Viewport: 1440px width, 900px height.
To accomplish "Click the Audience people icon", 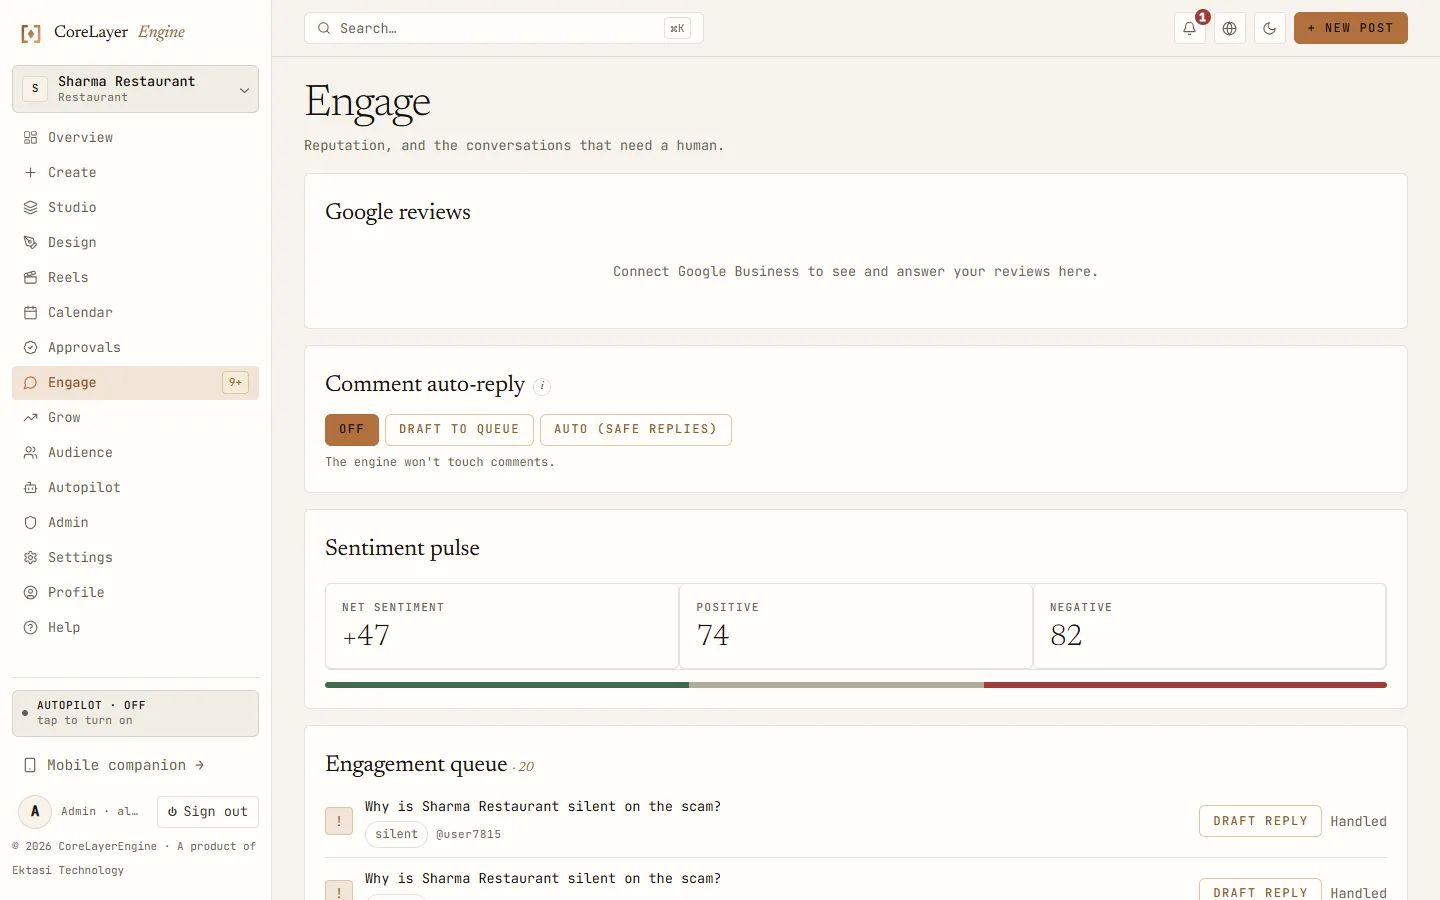I will point(30,453).
